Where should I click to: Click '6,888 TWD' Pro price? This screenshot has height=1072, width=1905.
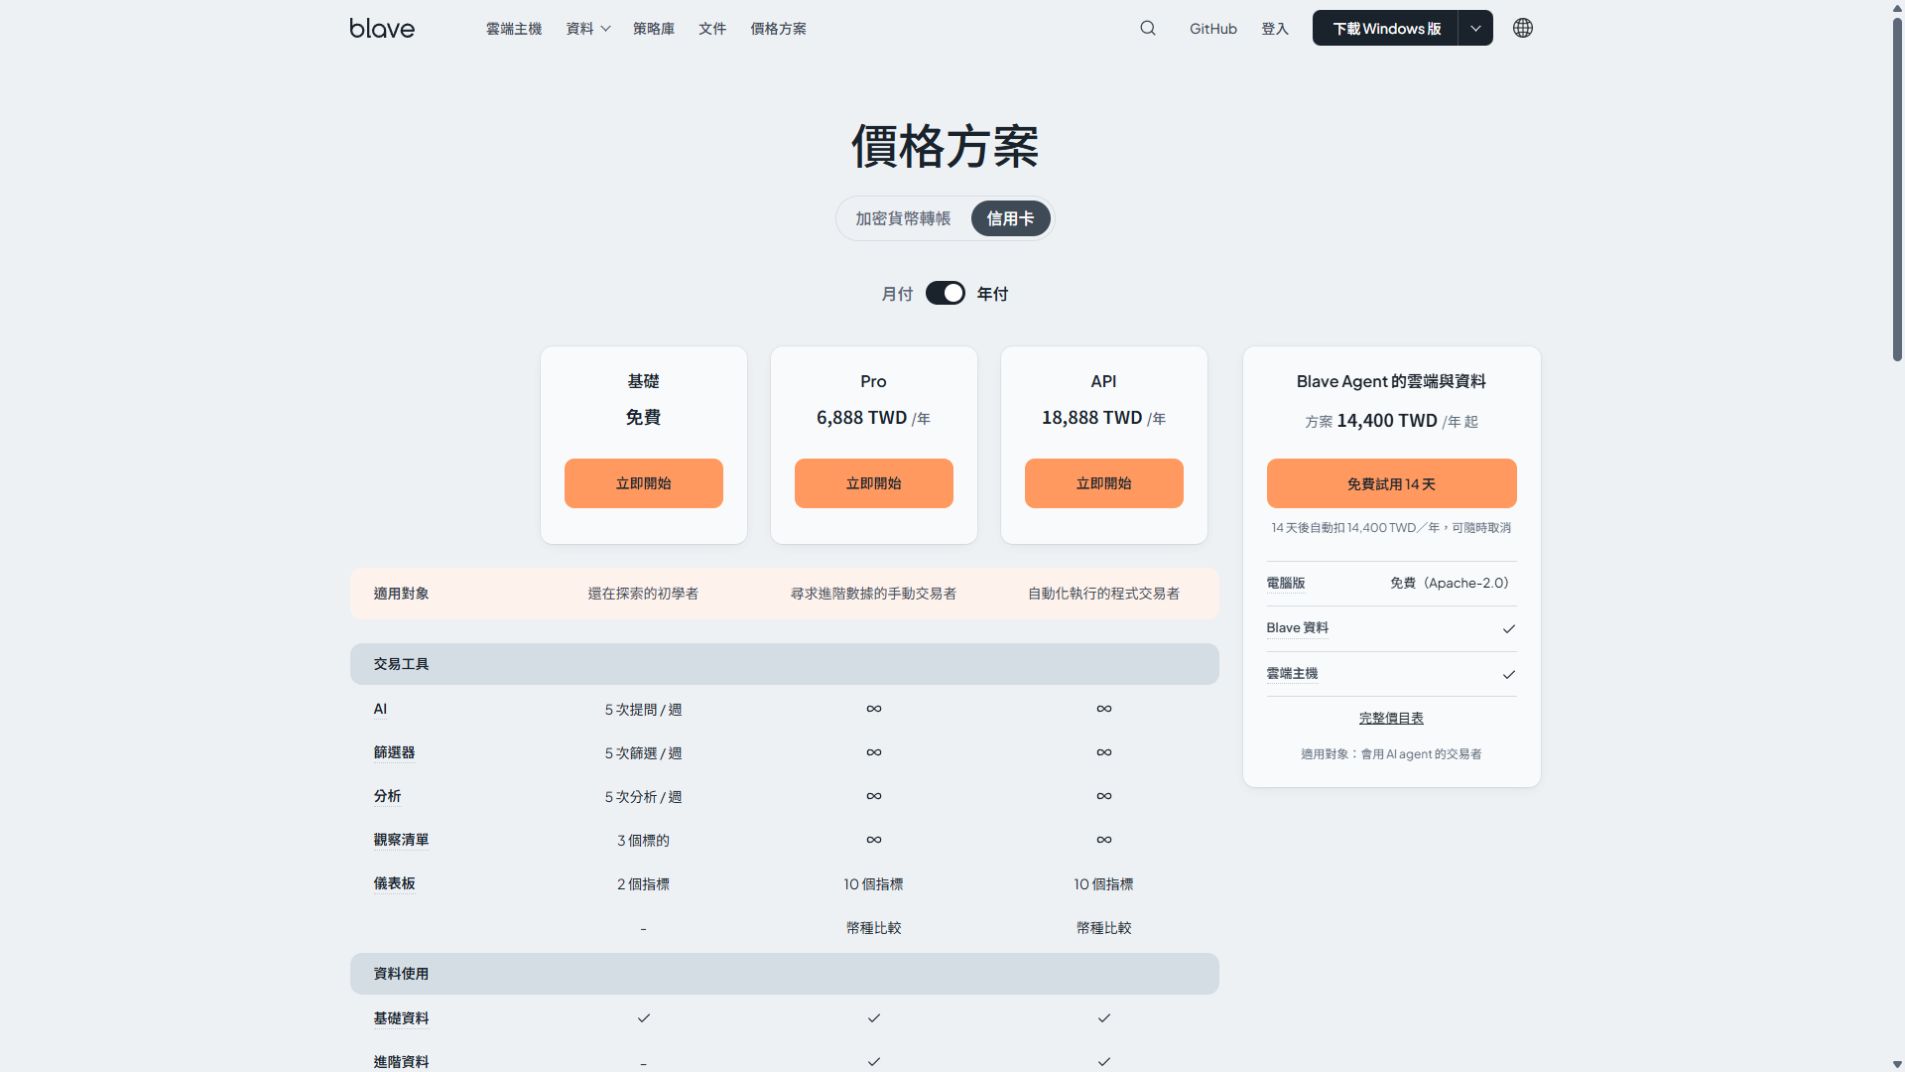[x=861, y=417]
